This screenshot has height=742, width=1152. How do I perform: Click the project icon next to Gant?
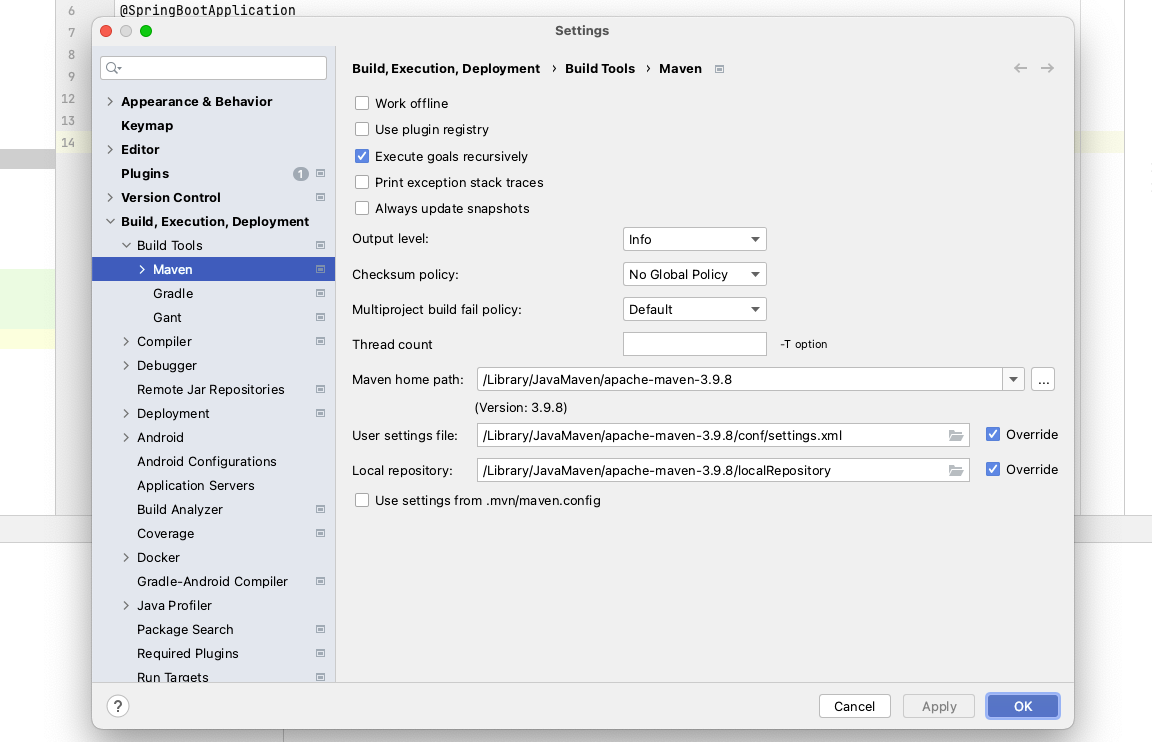(320, 317)
